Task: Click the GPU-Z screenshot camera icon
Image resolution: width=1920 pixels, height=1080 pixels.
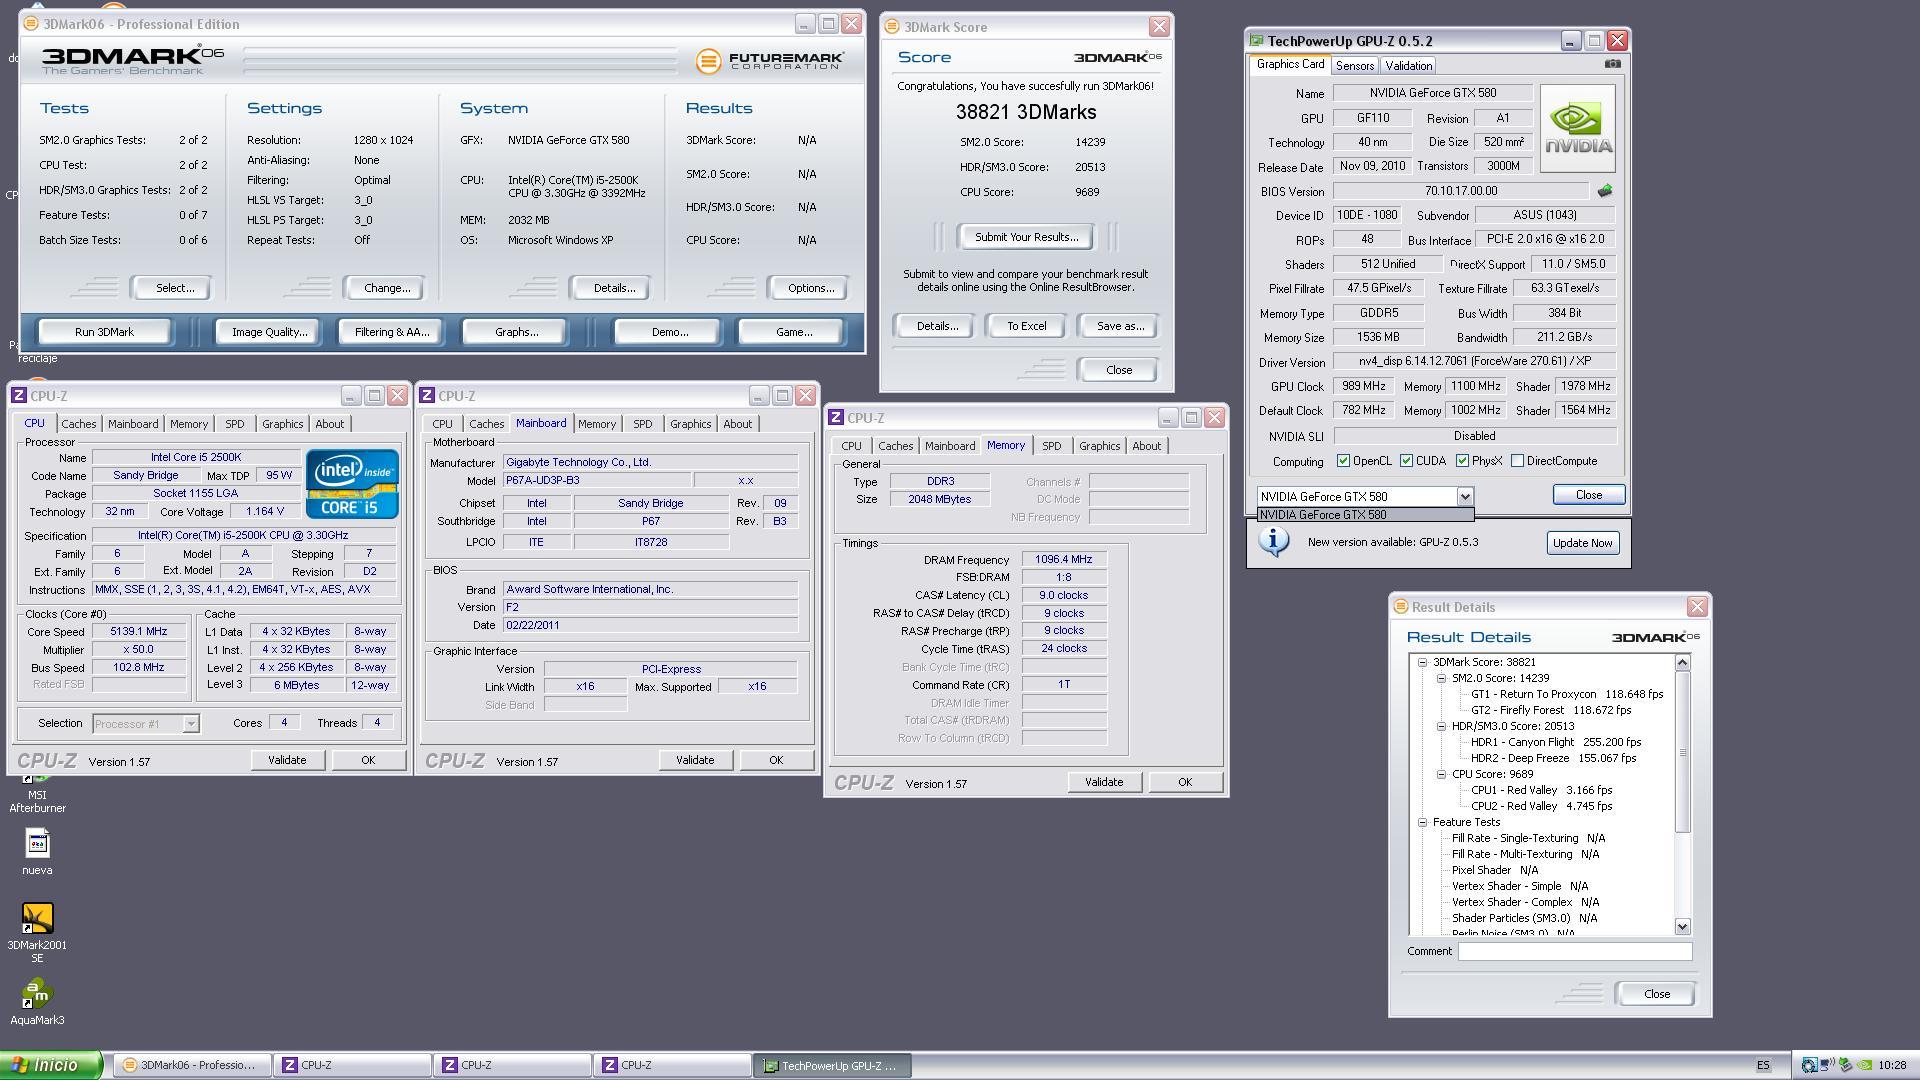Action: (x=1612, y=64)
